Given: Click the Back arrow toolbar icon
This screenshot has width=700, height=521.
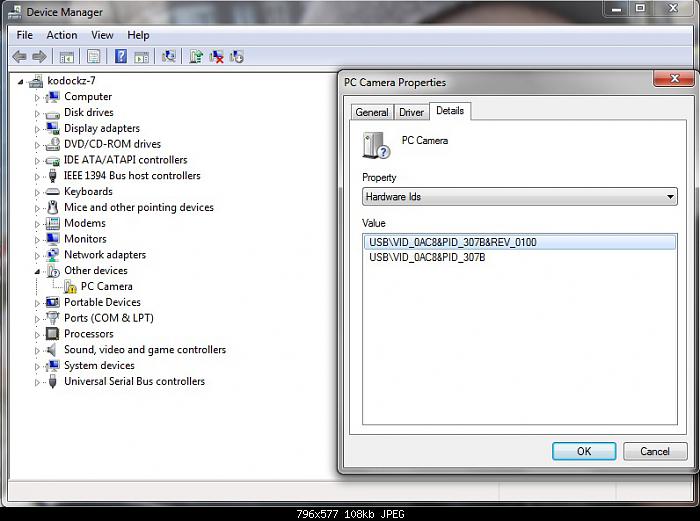Looking at the screenshot, I should (x=19, y=57).
